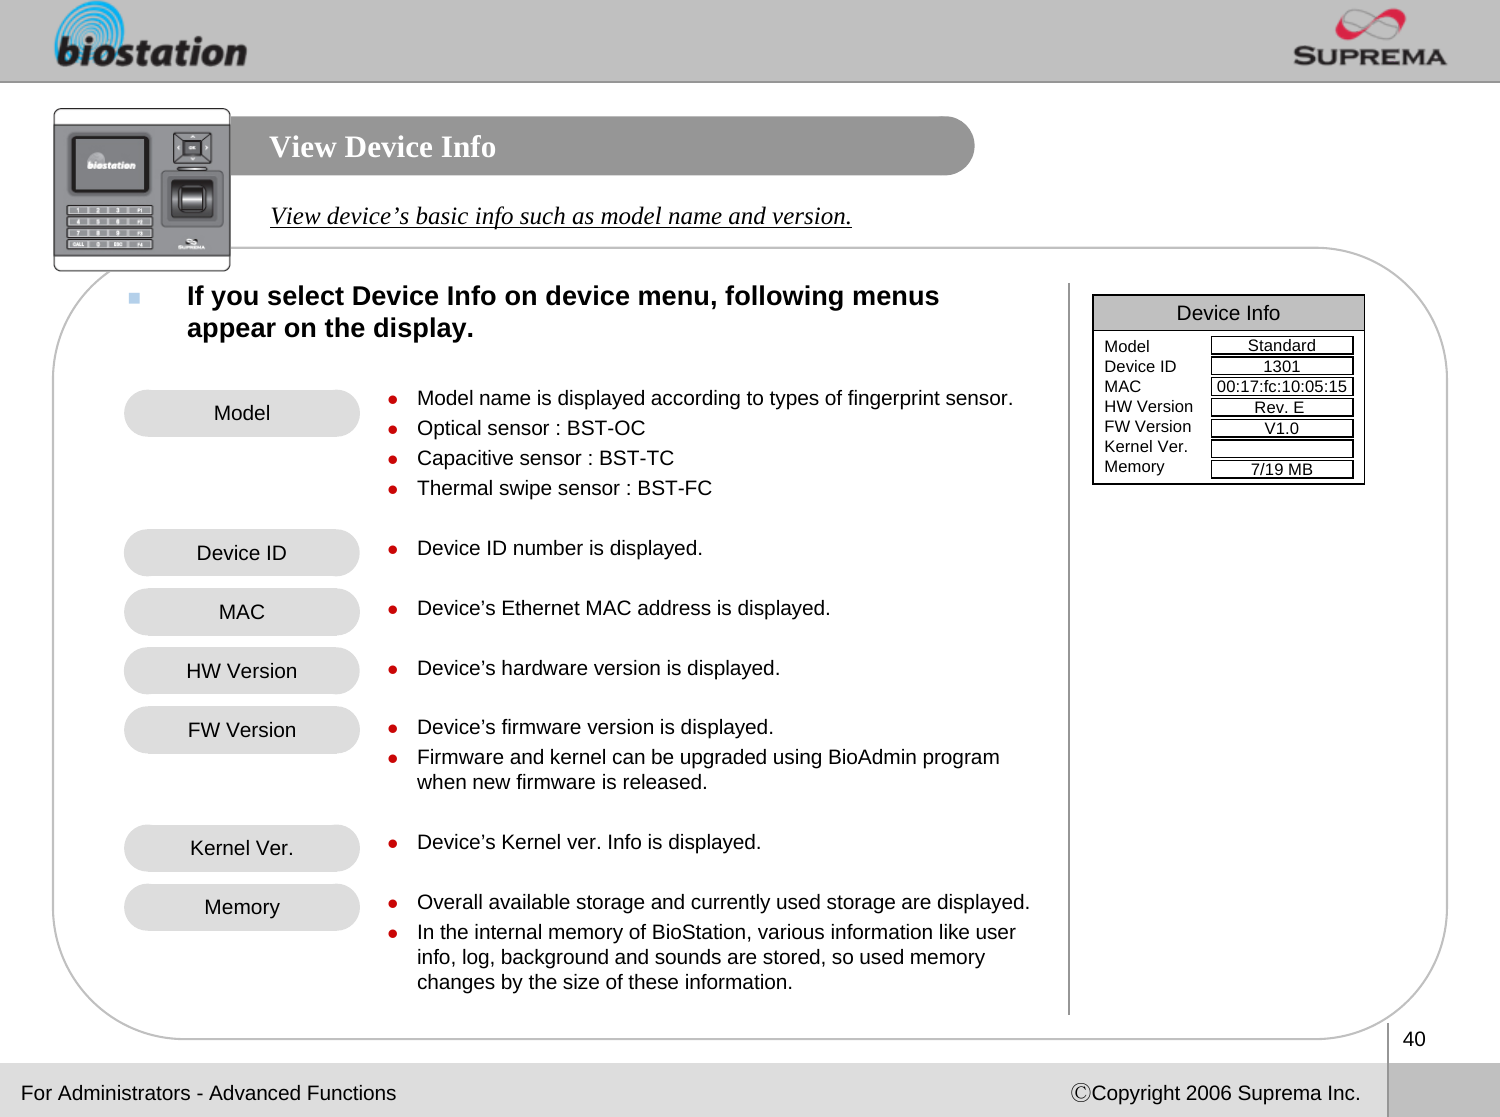Click the Memory label in Device Info panel

coord(1134,466)
